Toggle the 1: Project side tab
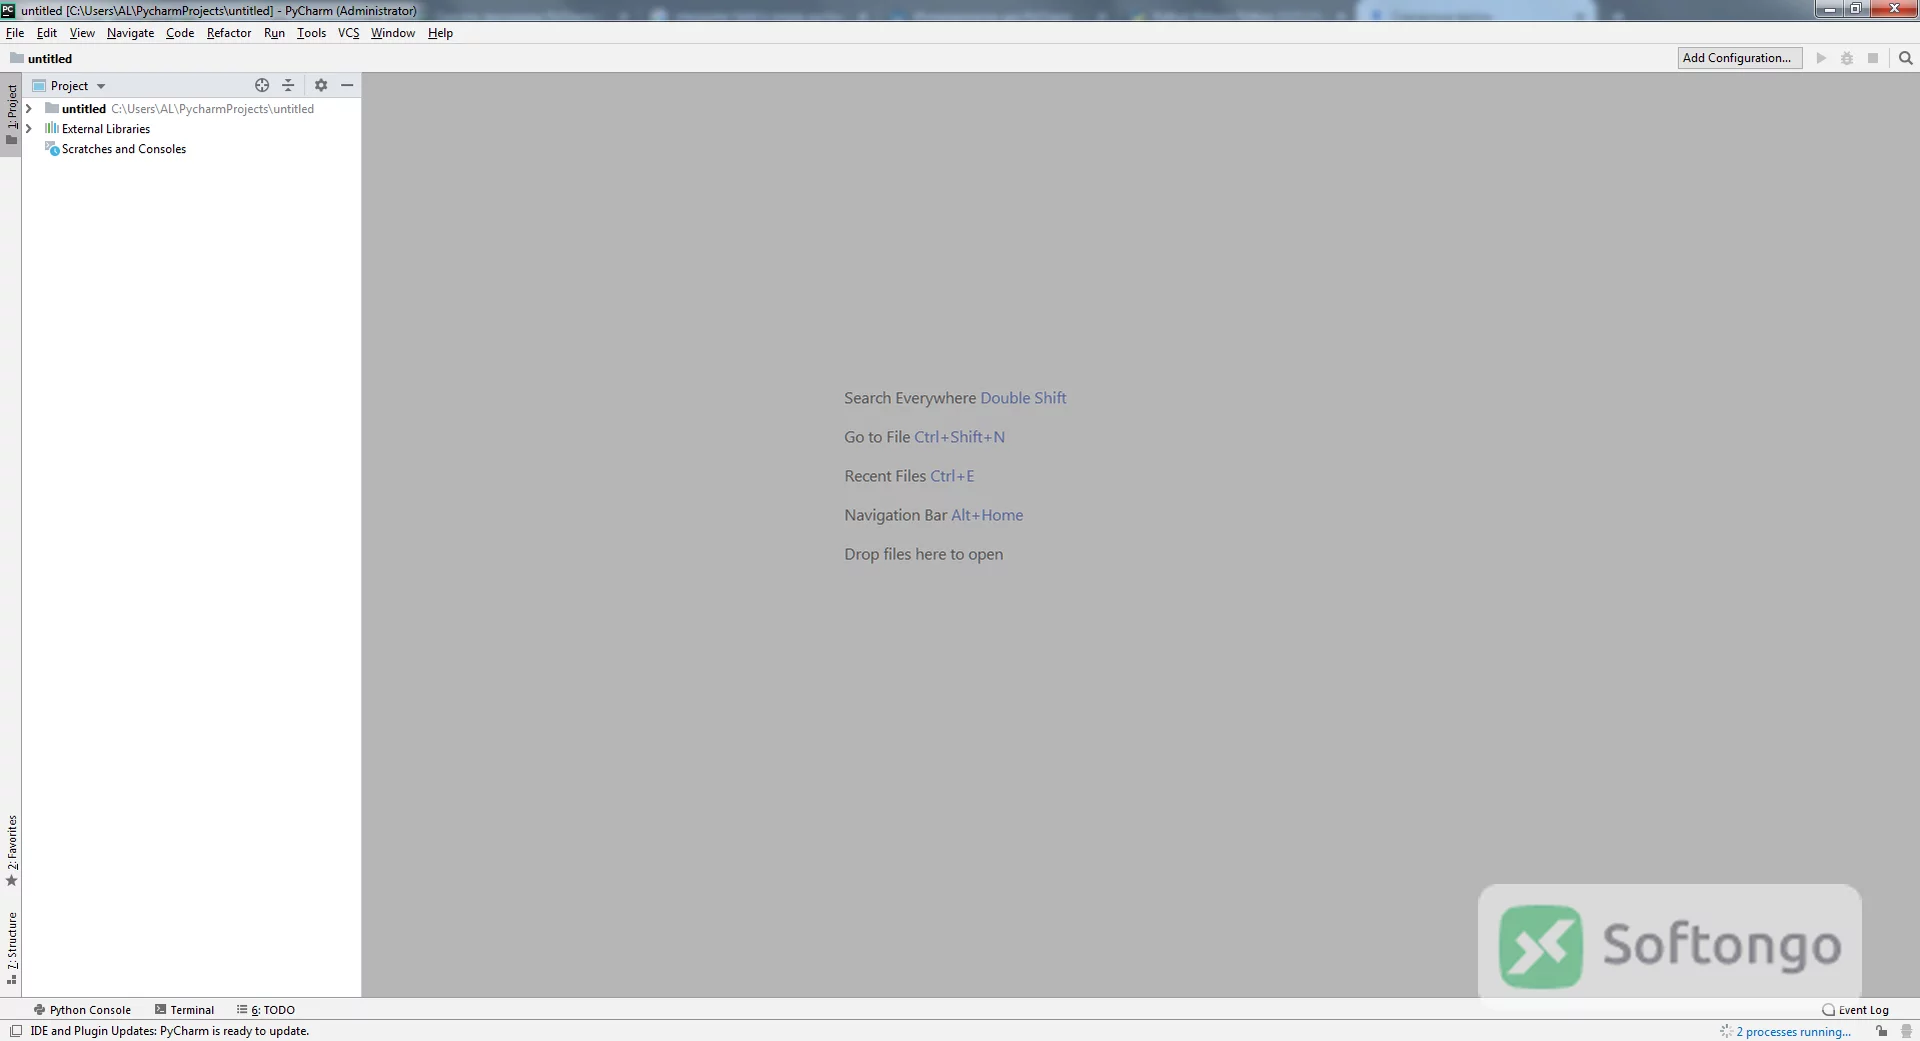The image size is (1920, 1041). click(11, 114)
